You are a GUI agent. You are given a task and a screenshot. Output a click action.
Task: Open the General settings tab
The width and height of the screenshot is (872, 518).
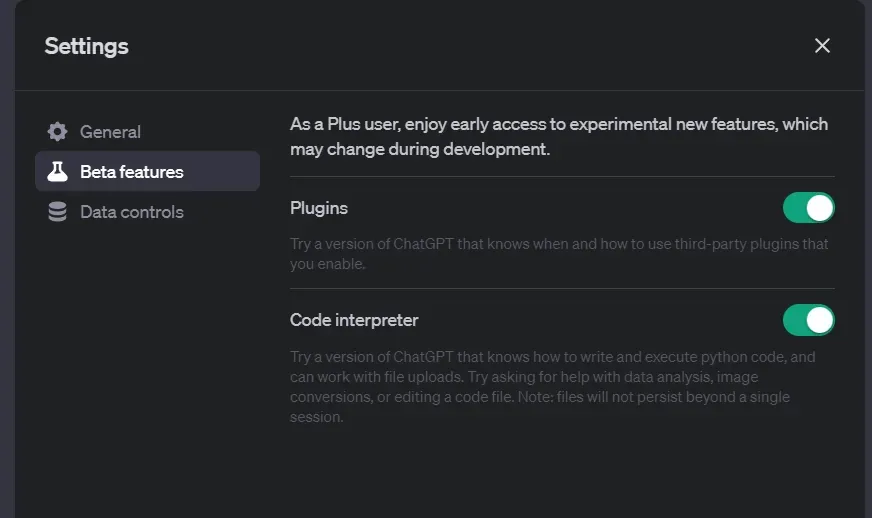pos(110,132)
